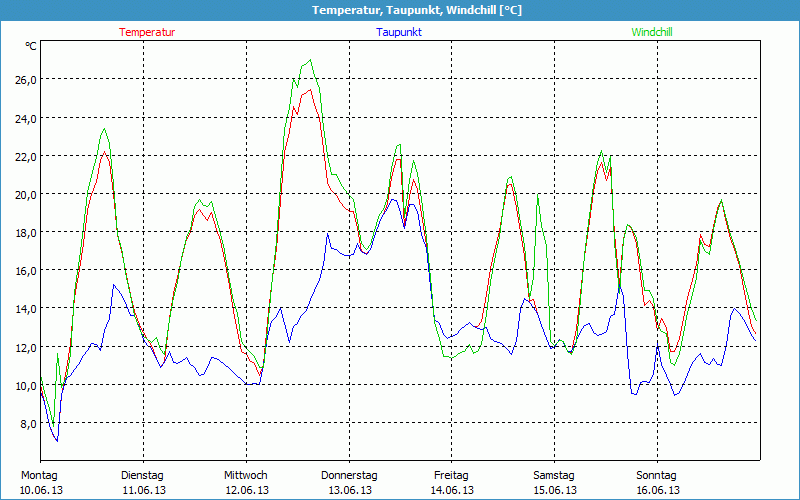This screenshot has width=800, height=500.
Task: Click the Donnerstag axis label
Action: click(349, 476)
